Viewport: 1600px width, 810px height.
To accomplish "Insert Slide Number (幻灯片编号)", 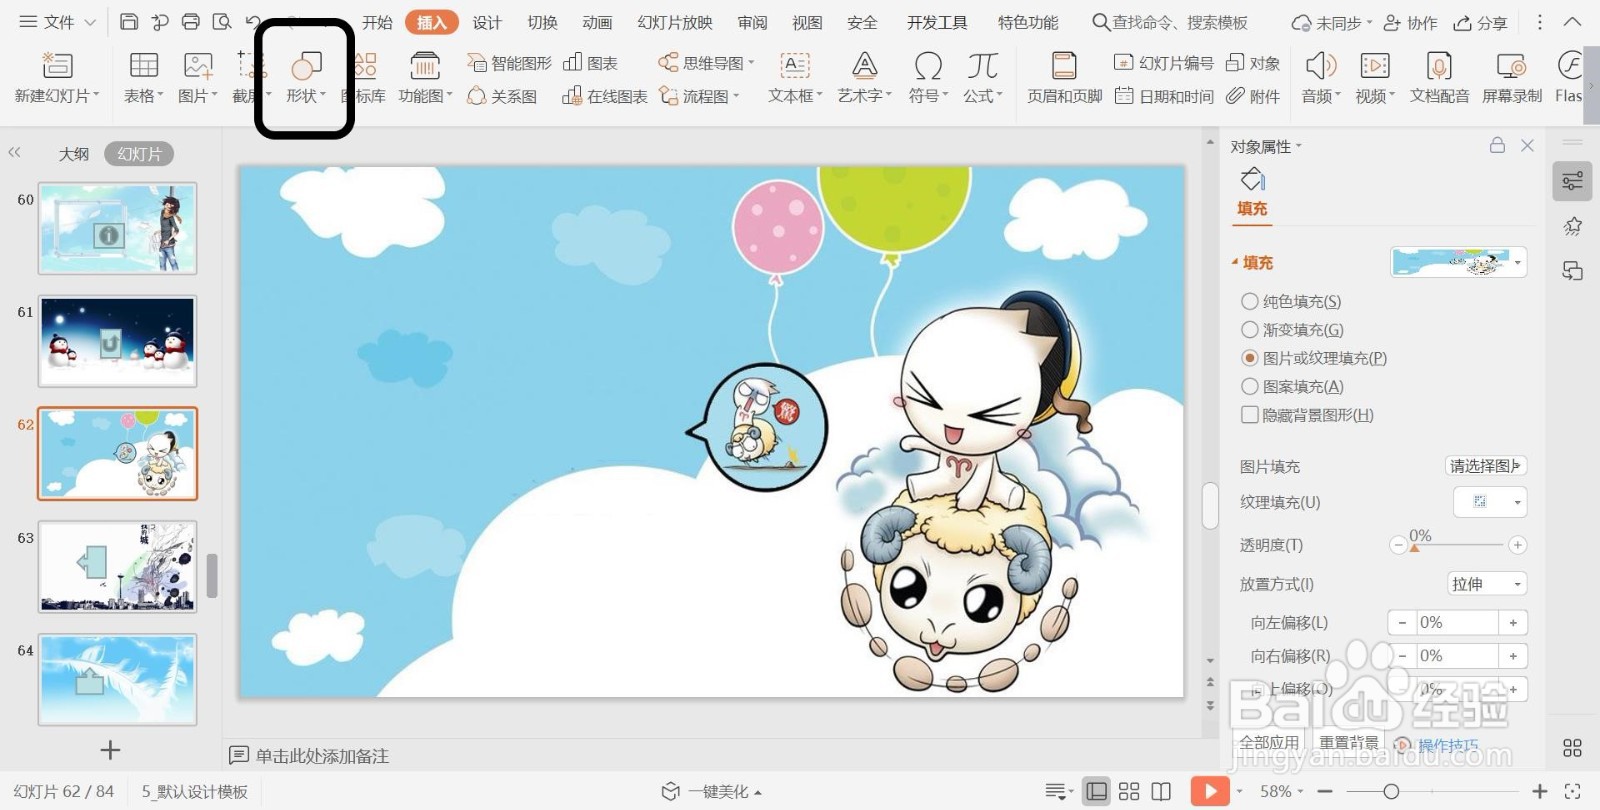I will [x=1163, y=63].
